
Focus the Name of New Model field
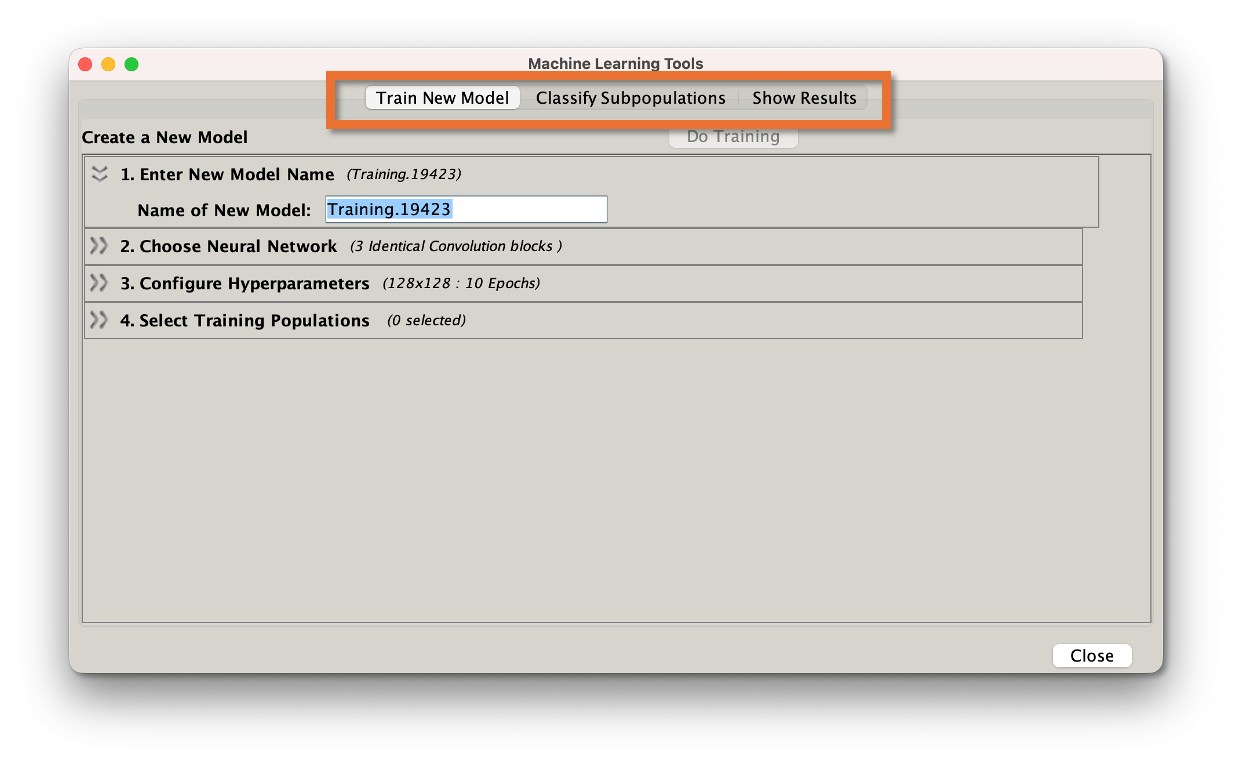[466, 210]
